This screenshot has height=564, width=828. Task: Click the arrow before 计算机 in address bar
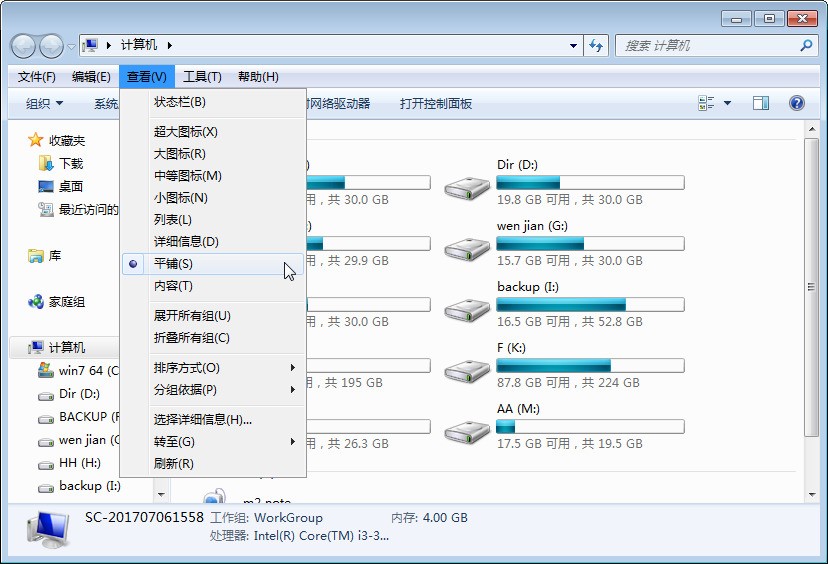(x=109, y=45)
